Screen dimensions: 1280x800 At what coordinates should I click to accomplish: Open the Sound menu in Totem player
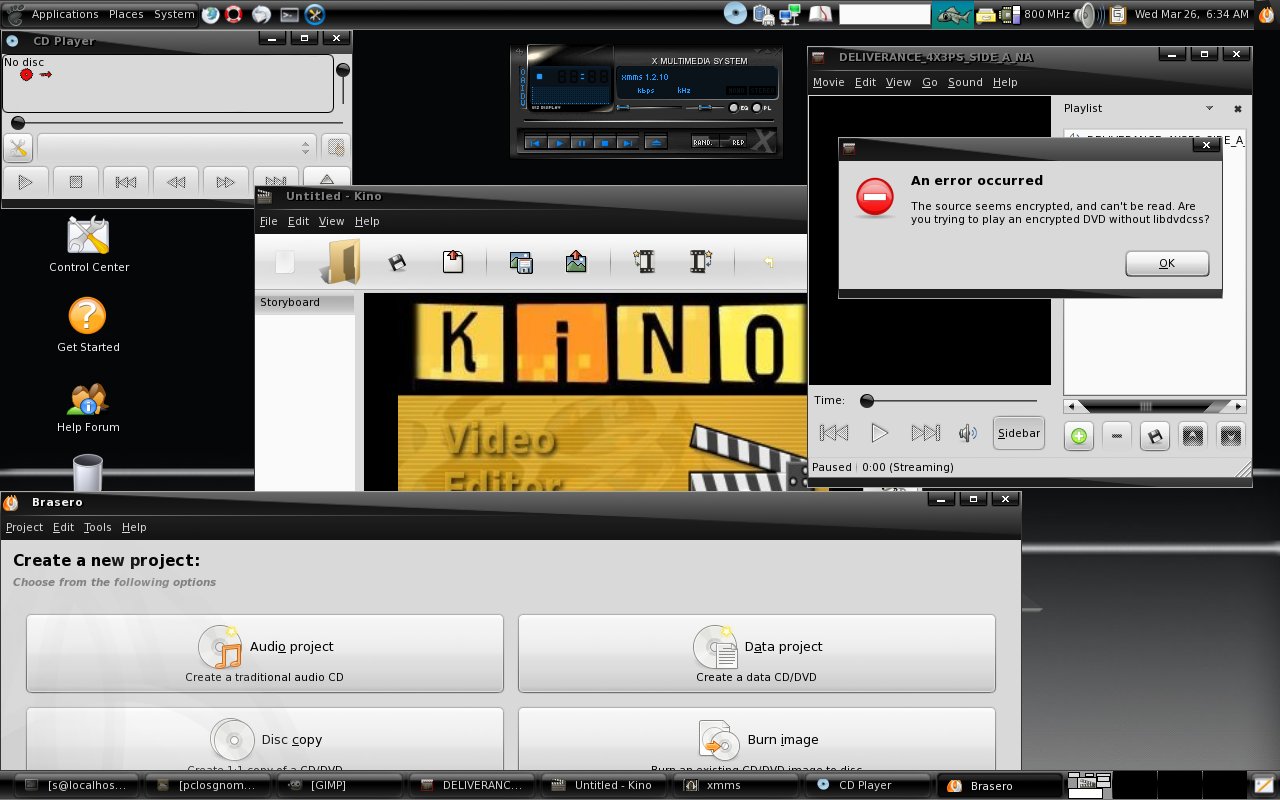coord(965,82)
